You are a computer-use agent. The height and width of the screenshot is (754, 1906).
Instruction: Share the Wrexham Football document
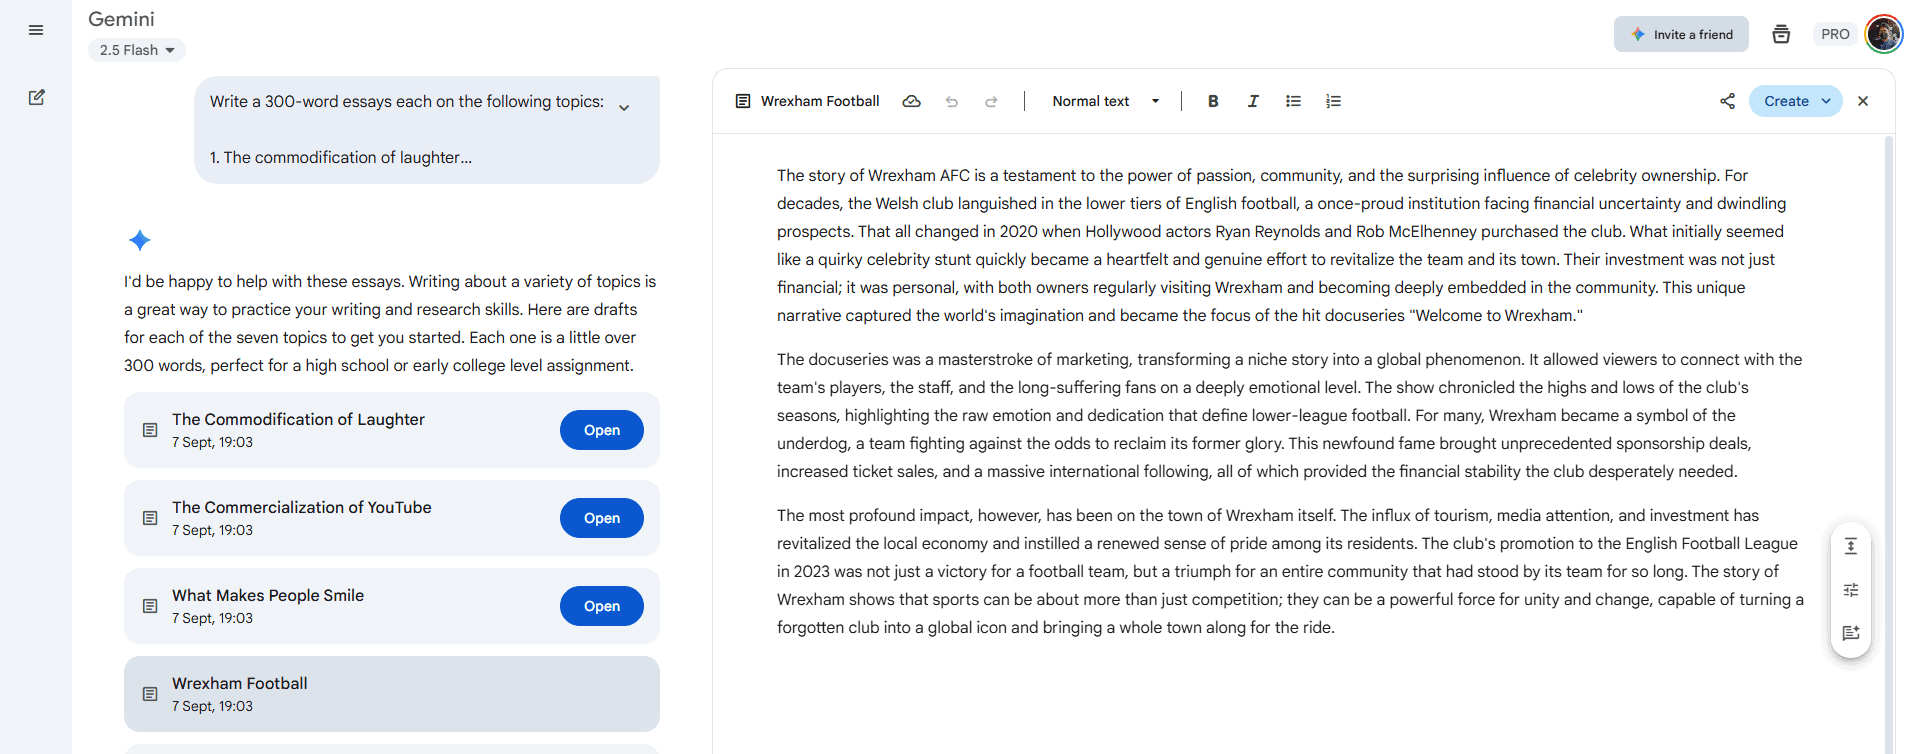point(1727,101)
